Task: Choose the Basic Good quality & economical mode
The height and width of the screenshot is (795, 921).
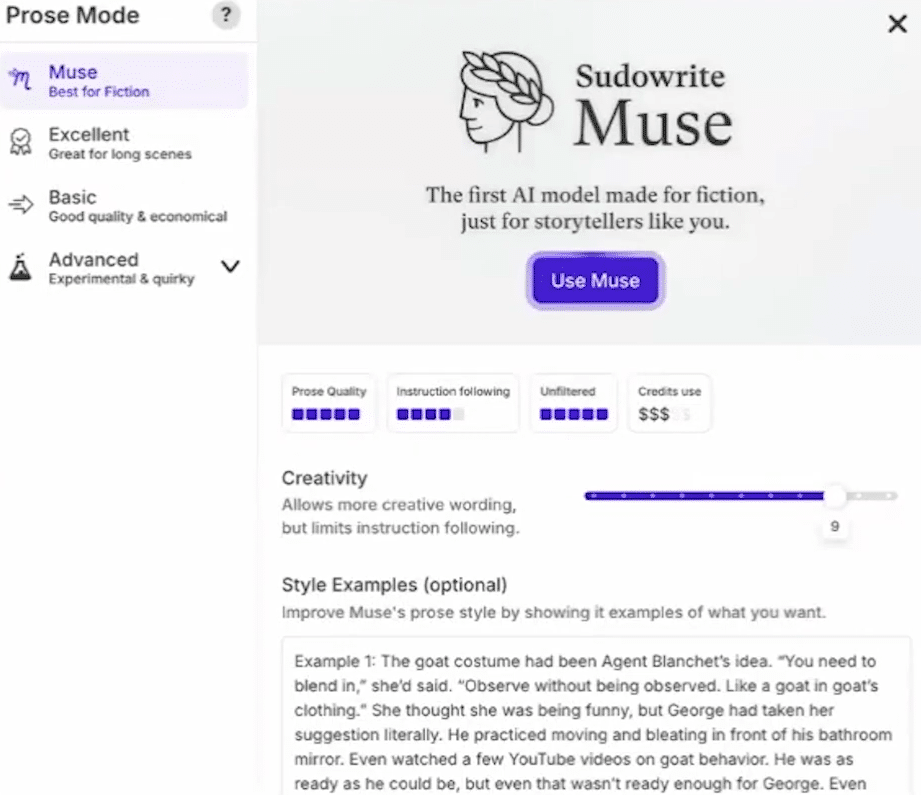Action: tap(124, 206)
